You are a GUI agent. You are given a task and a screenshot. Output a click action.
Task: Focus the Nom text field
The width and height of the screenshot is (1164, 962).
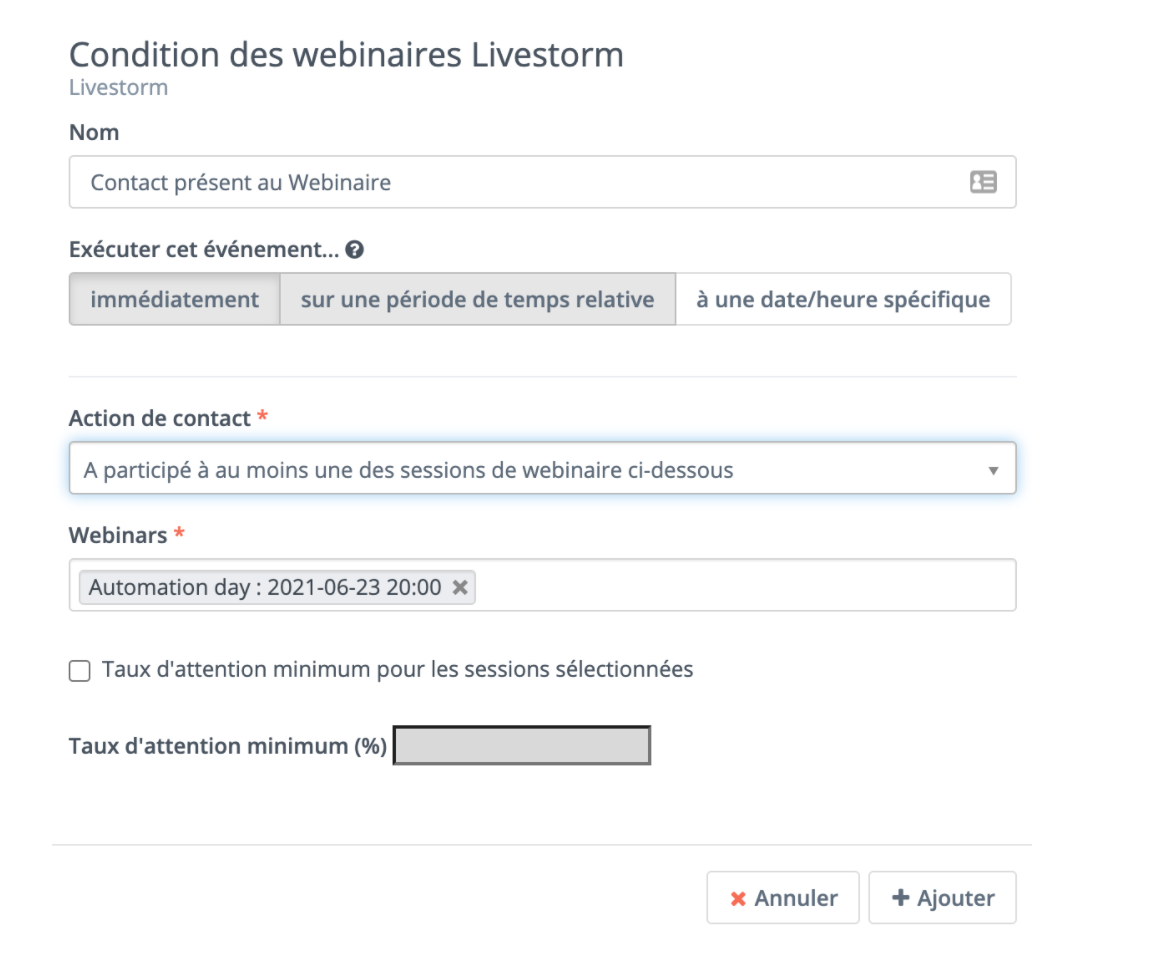[x=543, y=182]
